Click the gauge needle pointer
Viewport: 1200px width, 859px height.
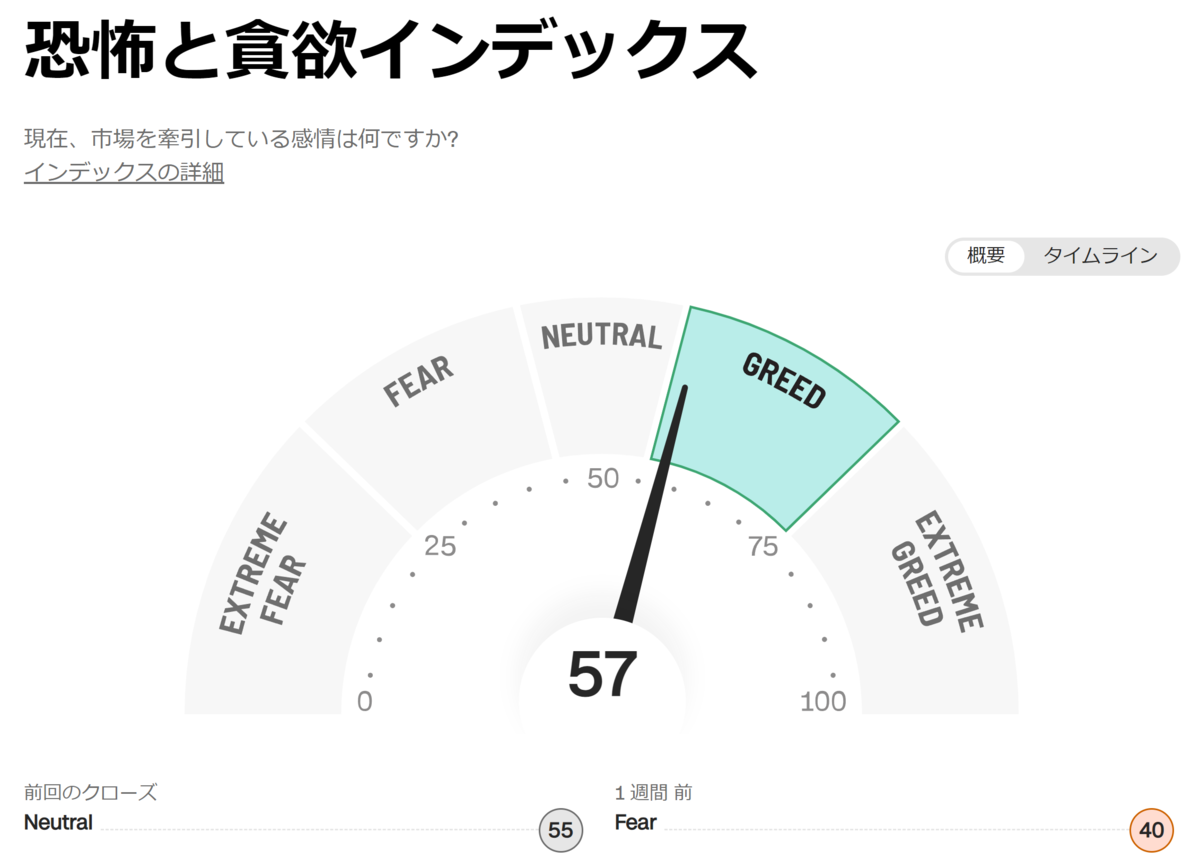653,500
